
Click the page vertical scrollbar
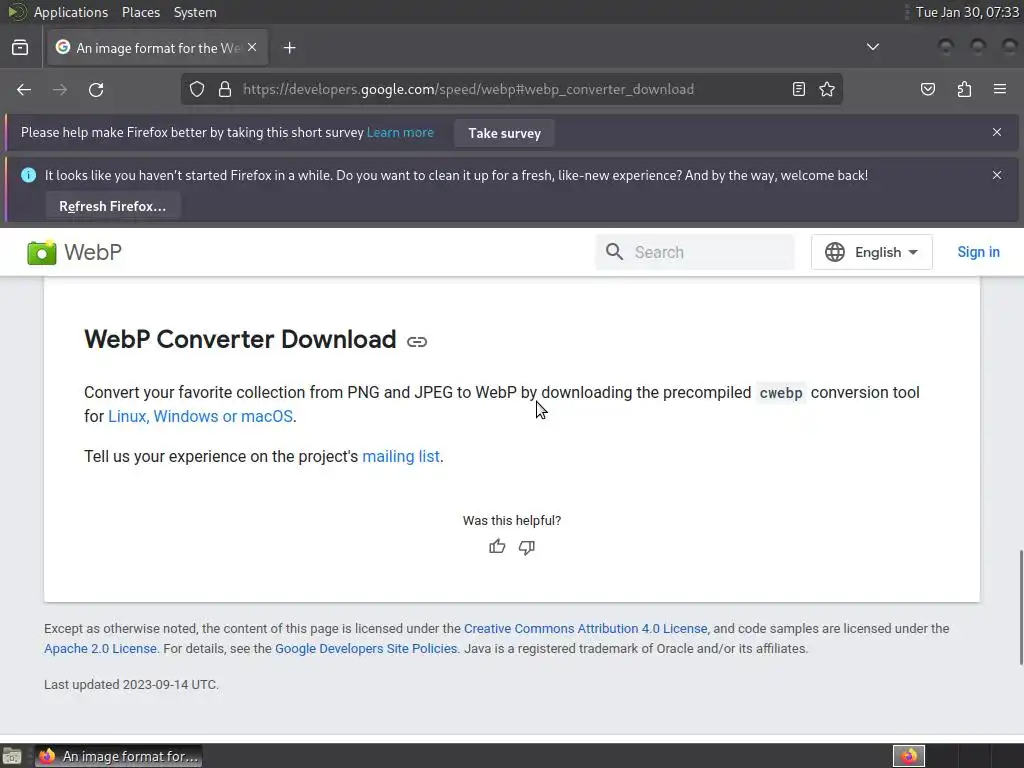pos(1021,607)
